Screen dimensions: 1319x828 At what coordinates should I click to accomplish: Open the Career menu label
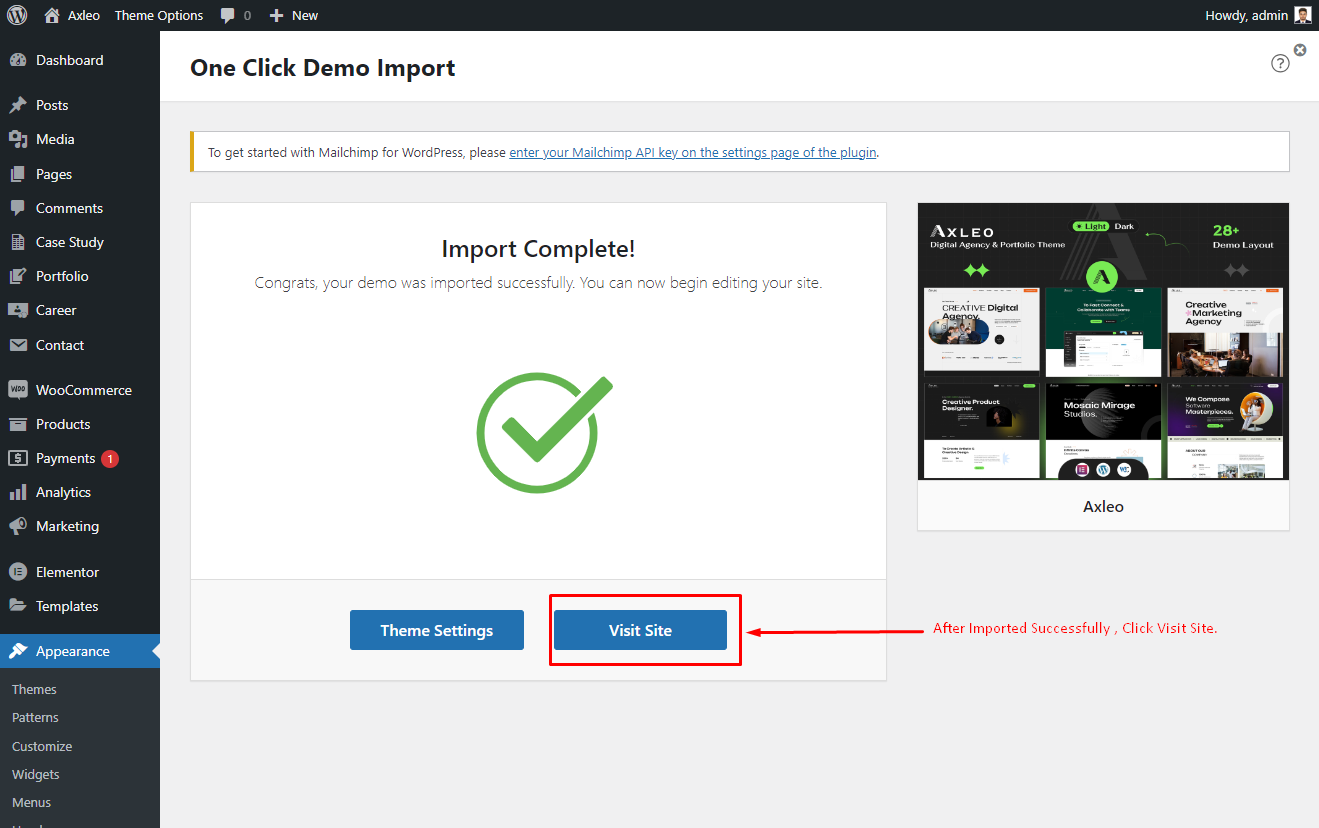pos(56,310)
